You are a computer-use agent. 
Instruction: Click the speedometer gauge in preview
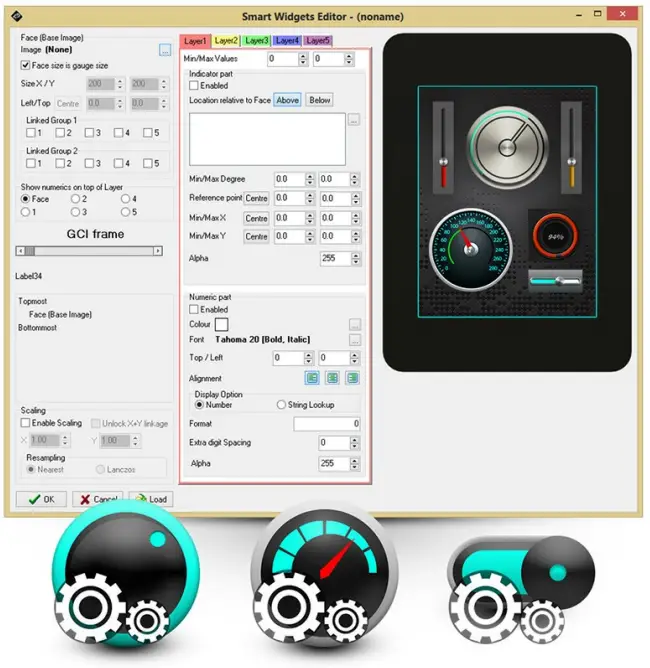(471, 250)
